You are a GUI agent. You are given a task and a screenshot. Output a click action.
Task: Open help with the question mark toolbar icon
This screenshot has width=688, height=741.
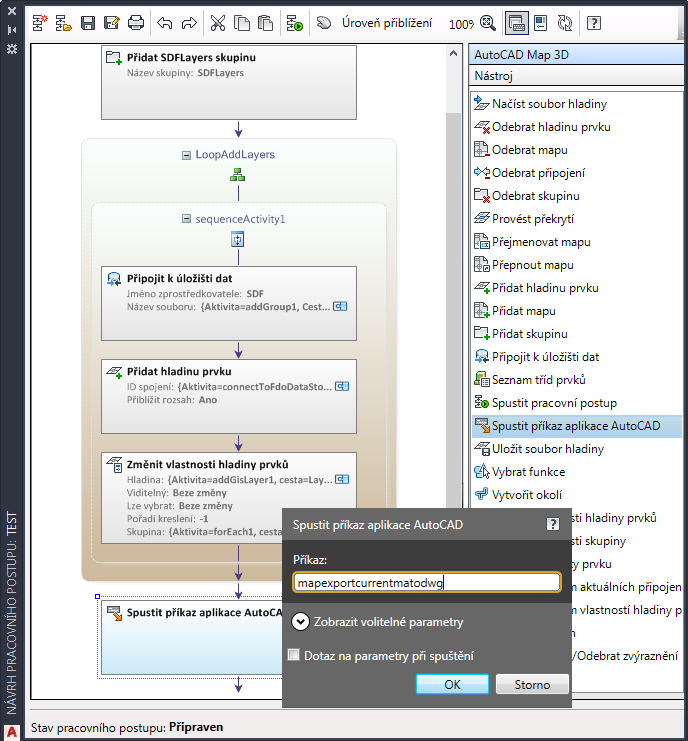(593, 23)
